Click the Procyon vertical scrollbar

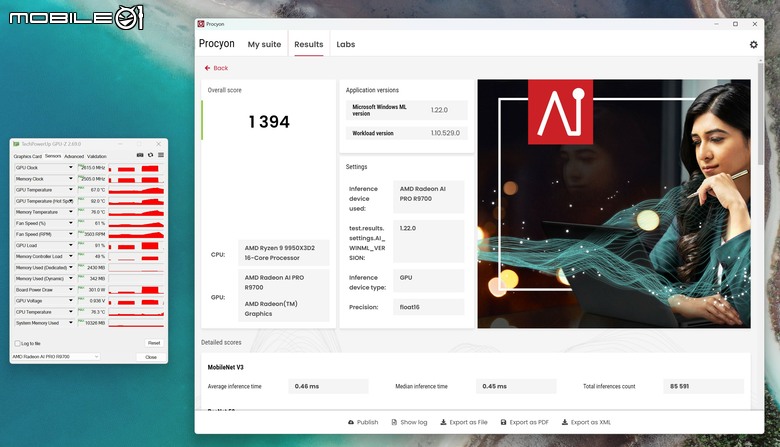point(761,114)
